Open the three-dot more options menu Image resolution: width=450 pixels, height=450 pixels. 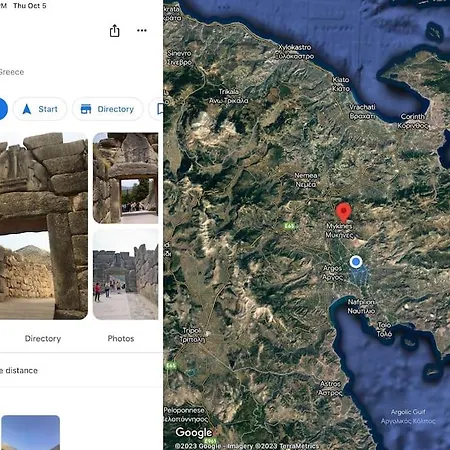(x=142, y=30)
